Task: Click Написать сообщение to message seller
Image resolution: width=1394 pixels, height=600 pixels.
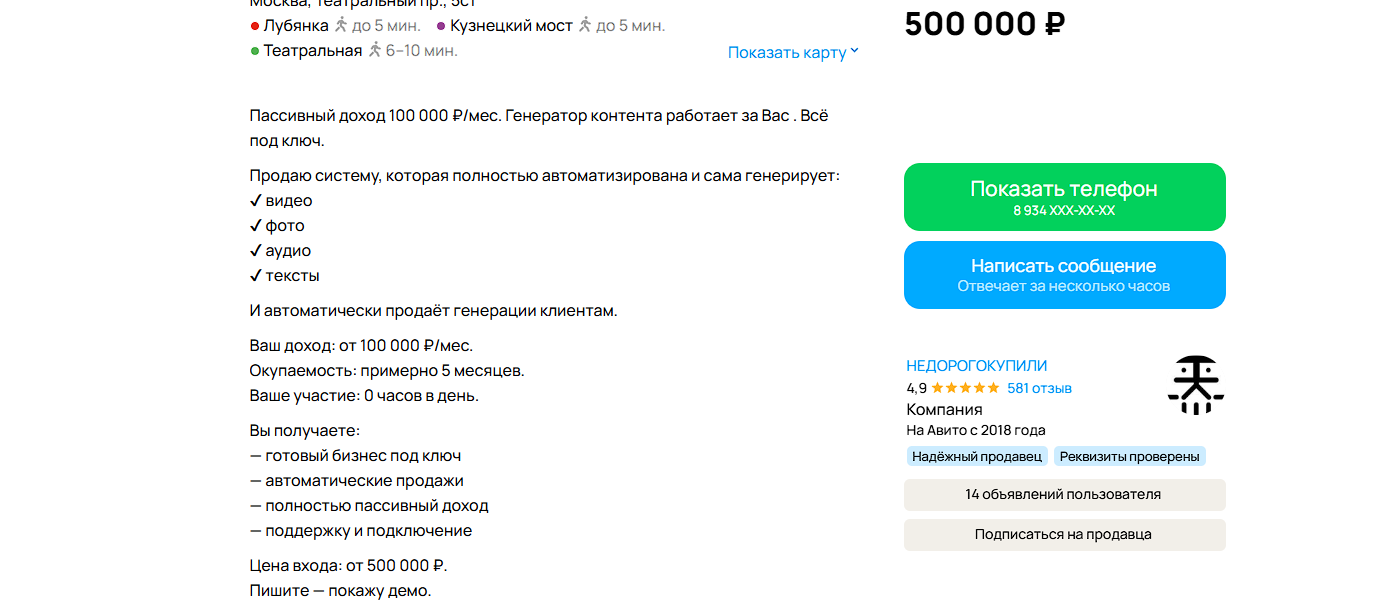Action: tap(1064, 273)
